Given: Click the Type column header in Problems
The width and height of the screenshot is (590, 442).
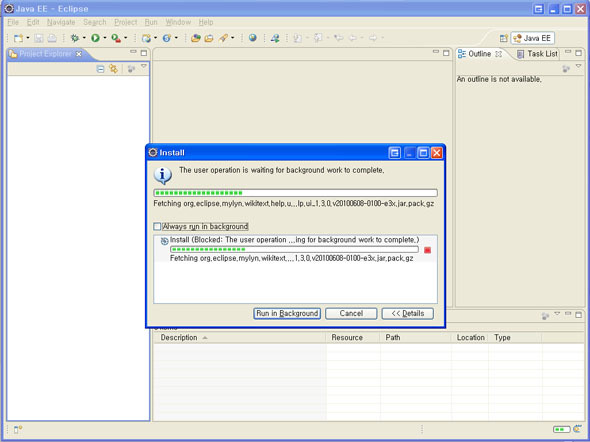Looking at the screenshot, I should [x=515, y=337].
